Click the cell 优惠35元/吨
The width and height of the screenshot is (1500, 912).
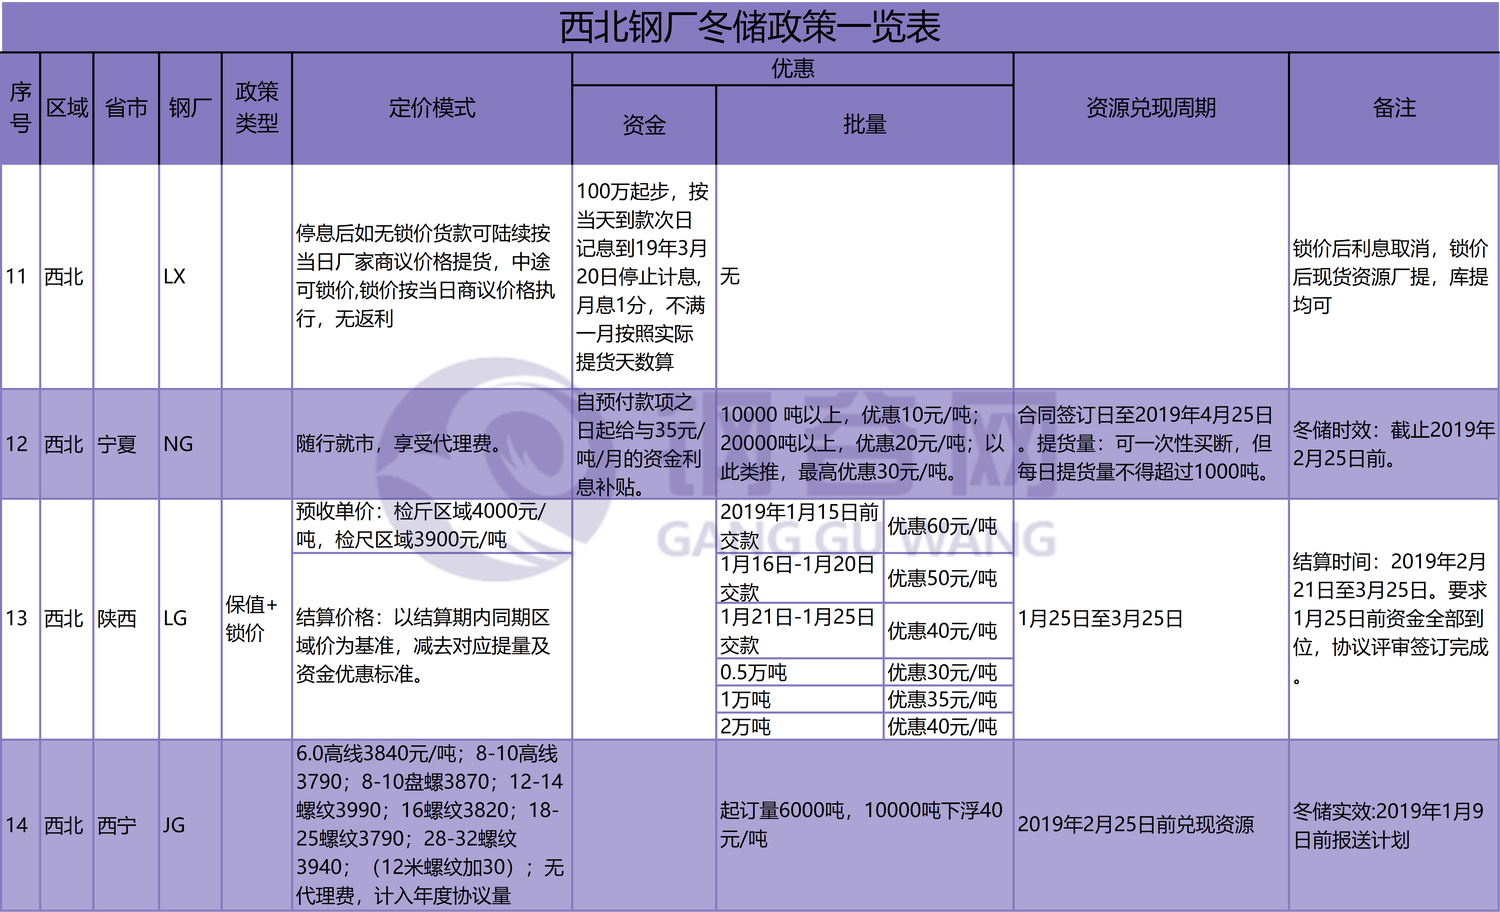pos(948,699)
